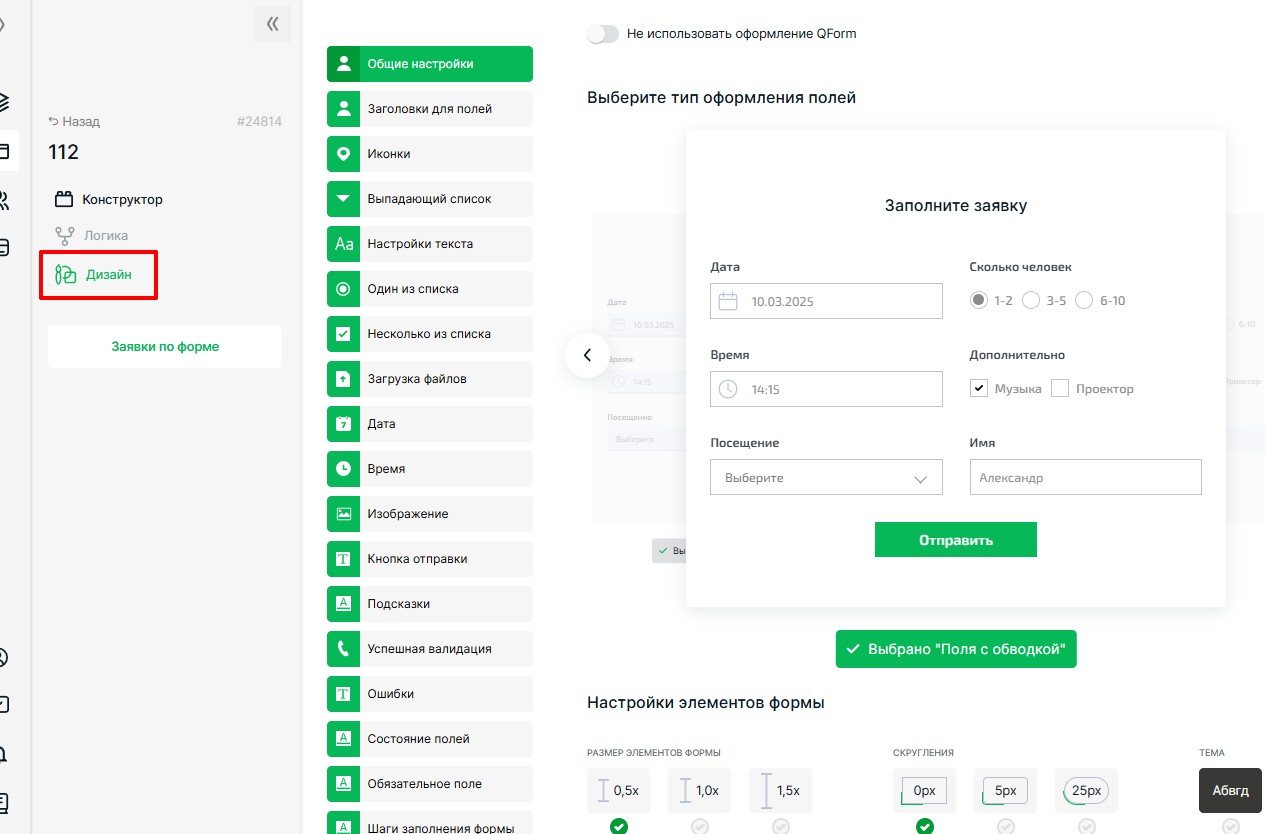This screenshot has width=1265, height=834.
Task: Click the Выпадающий список arrow icon
Action: [x=343, y=199]
